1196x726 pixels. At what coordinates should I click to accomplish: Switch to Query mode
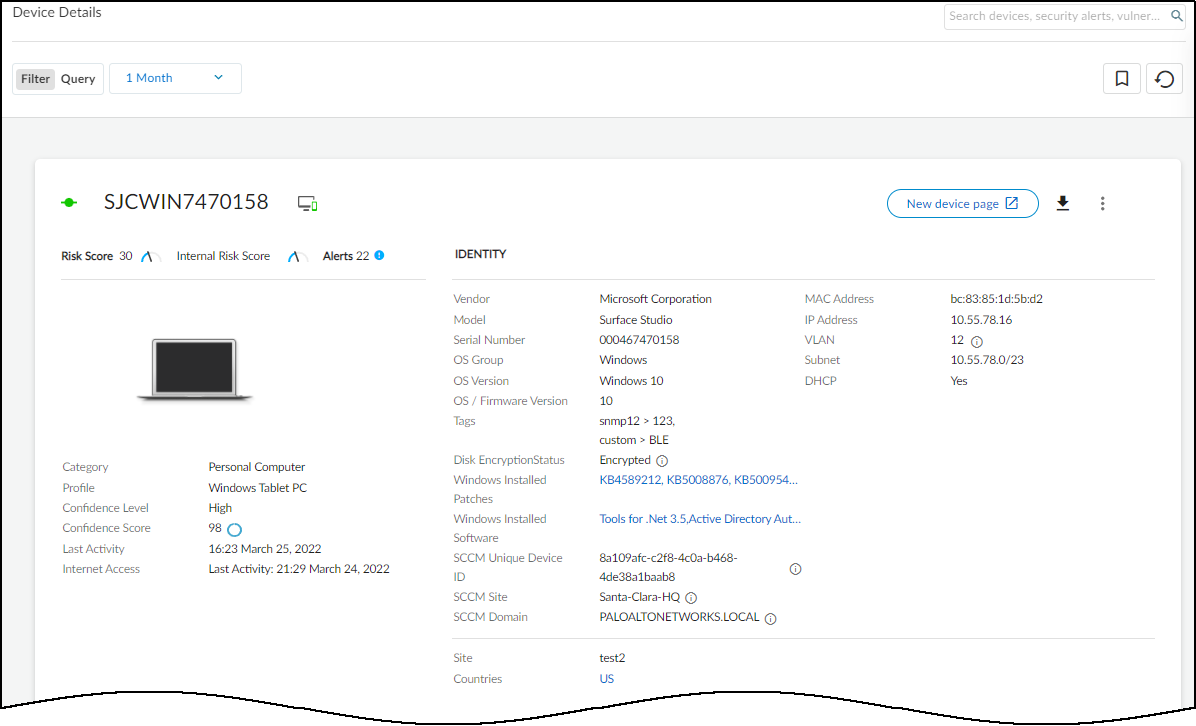point(78,79)
